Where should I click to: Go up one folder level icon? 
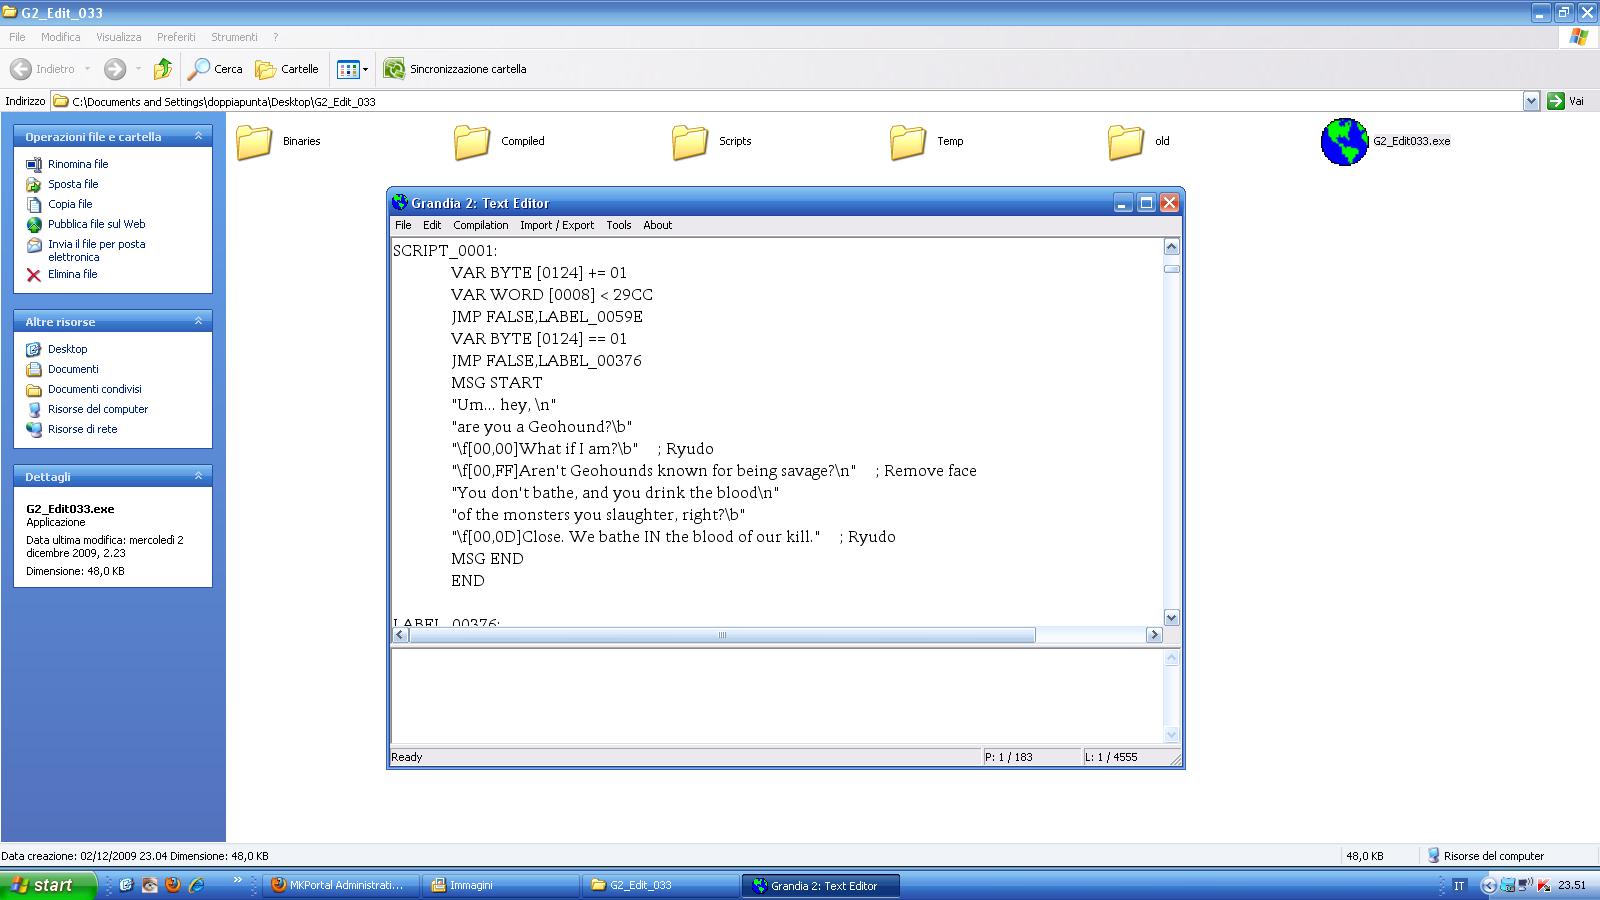click(162, 69)
